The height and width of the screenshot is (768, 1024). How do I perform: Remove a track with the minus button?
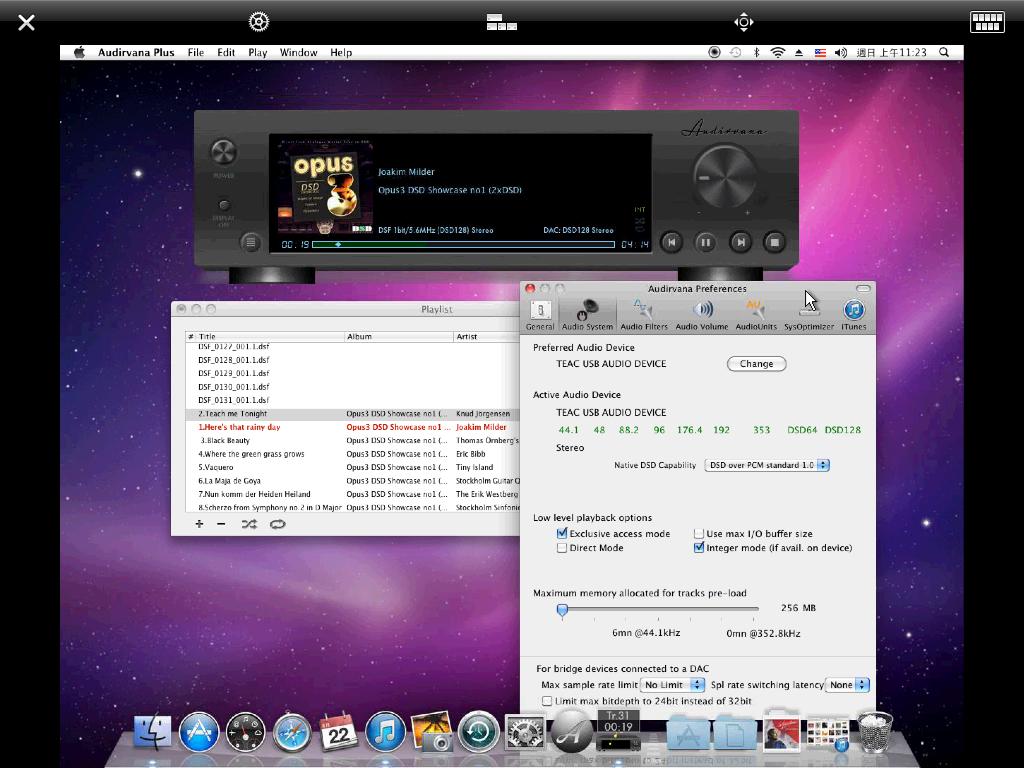click(x=221, y=524)
